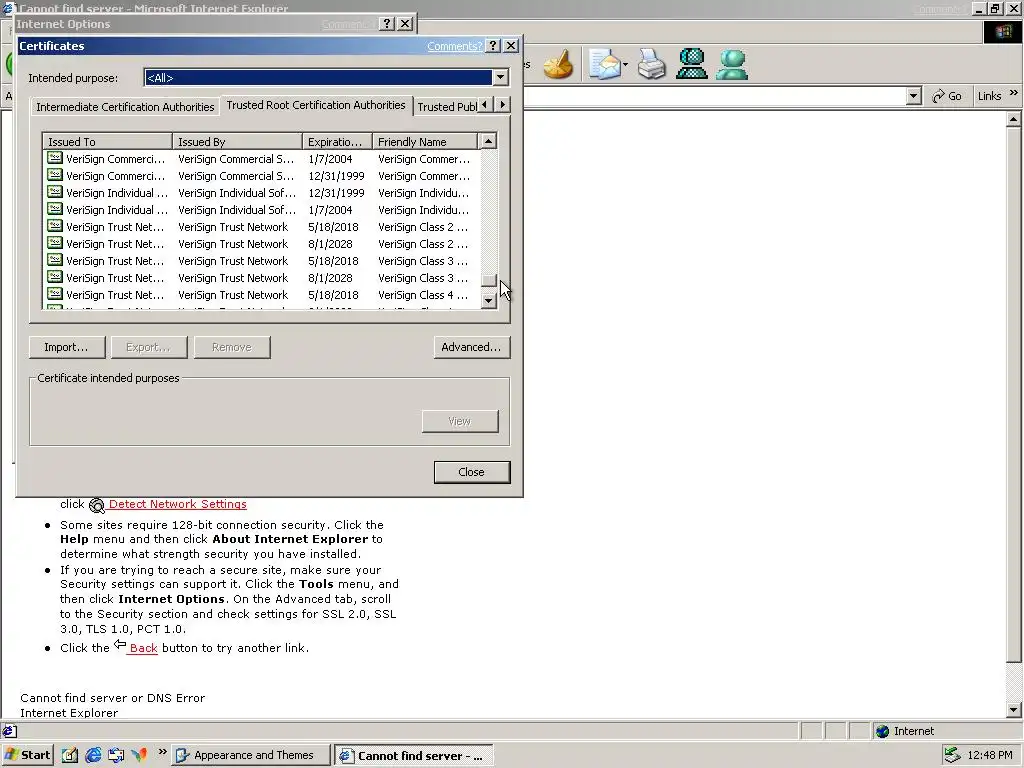Click the certificate list scrollbar thumb
The height and width of the screenshot is (768, 1024).
pyautogui.click(x=488, y=280)
